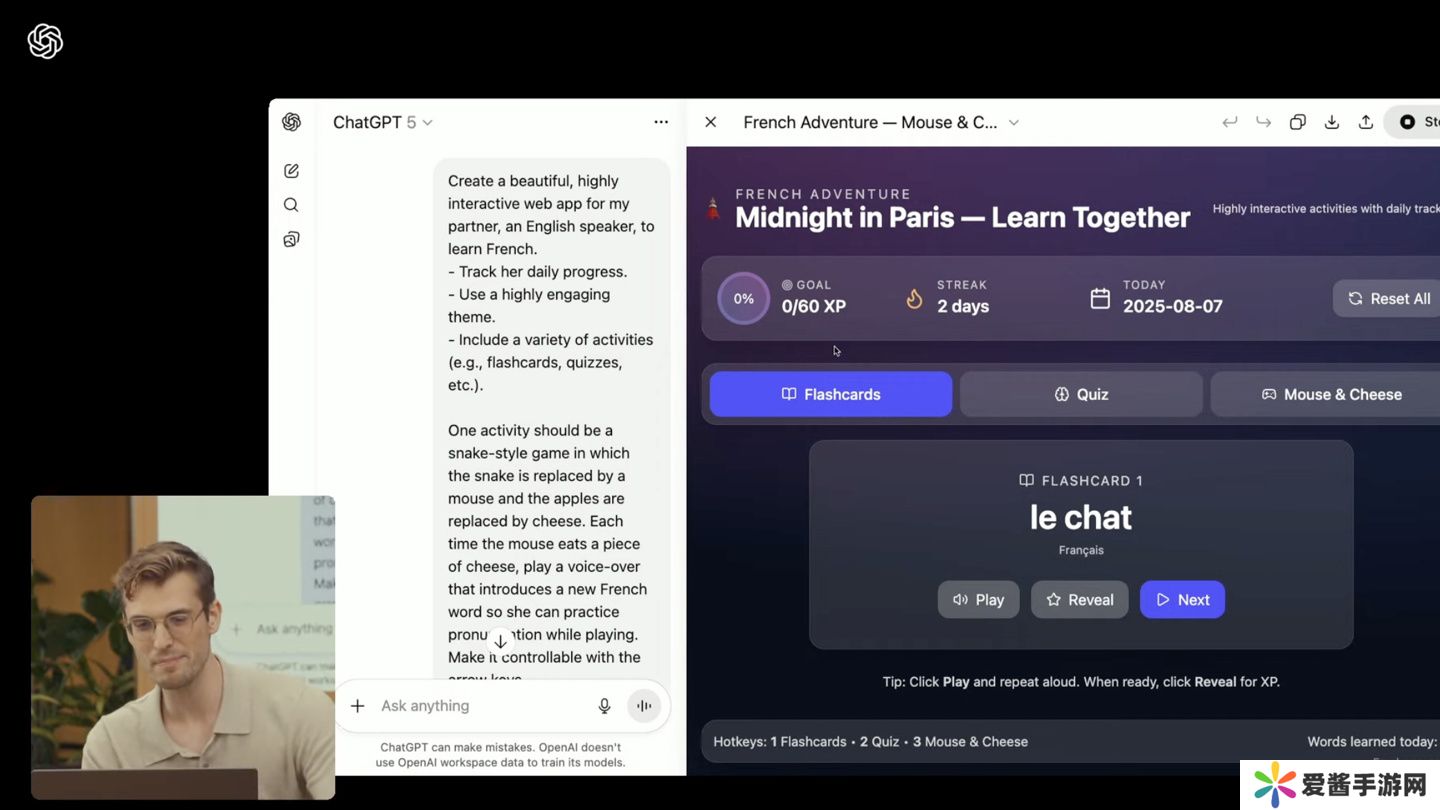Click the plus attach icon
This screenshot has width=1440, height=810.
pos(357,706)
